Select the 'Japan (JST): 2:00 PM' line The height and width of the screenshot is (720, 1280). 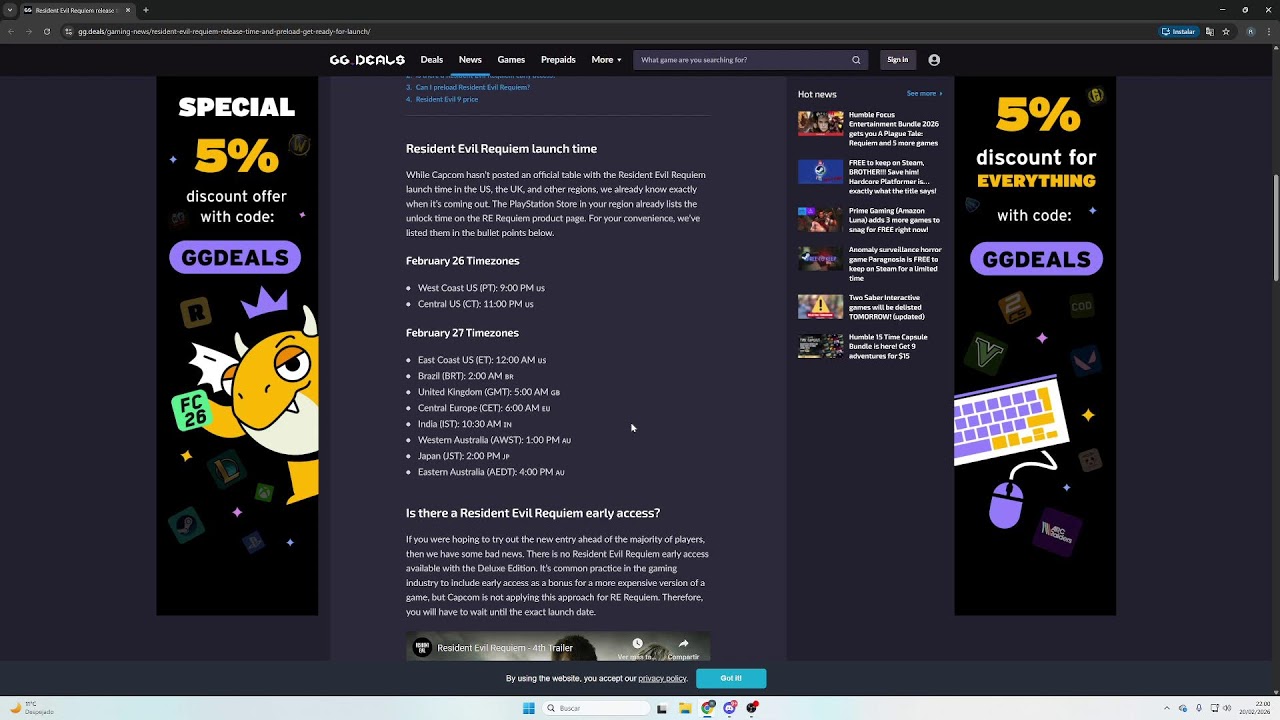coord(464,456)
